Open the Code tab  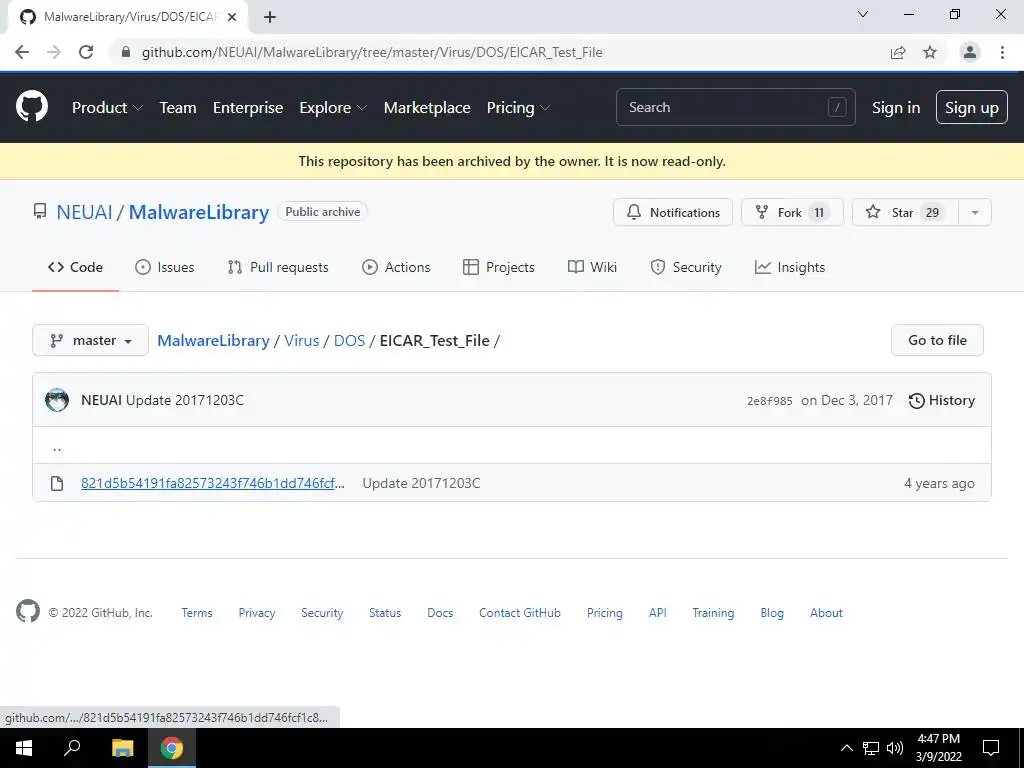click(x=76, y=267)
